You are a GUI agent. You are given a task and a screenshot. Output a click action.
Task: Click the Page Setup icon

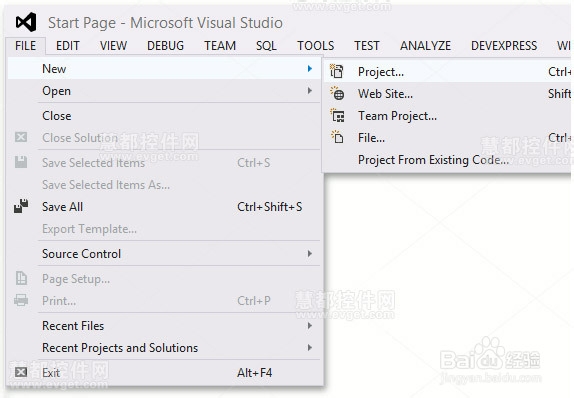(x=21, y=278)
